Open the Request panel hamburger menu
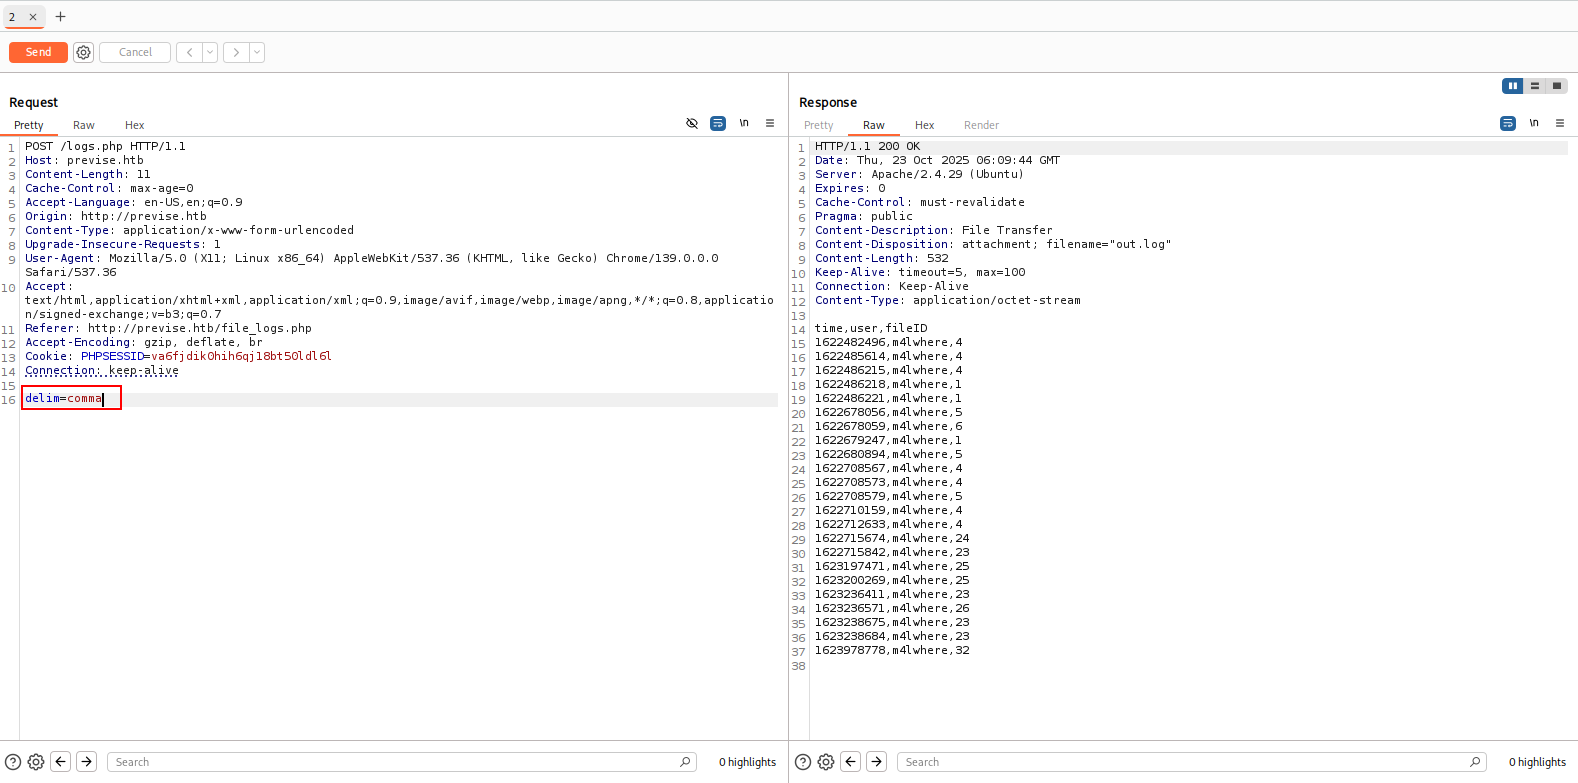This screenshot has width=1578, height=783. pos(770,123)
